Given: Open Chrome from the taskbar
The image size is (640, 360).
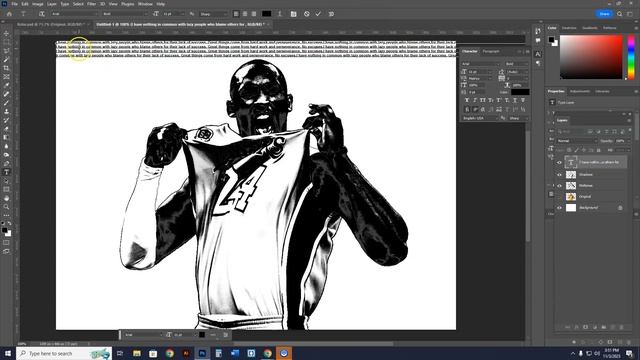Looking at the screenshot, I should click(x=170, y=353).
